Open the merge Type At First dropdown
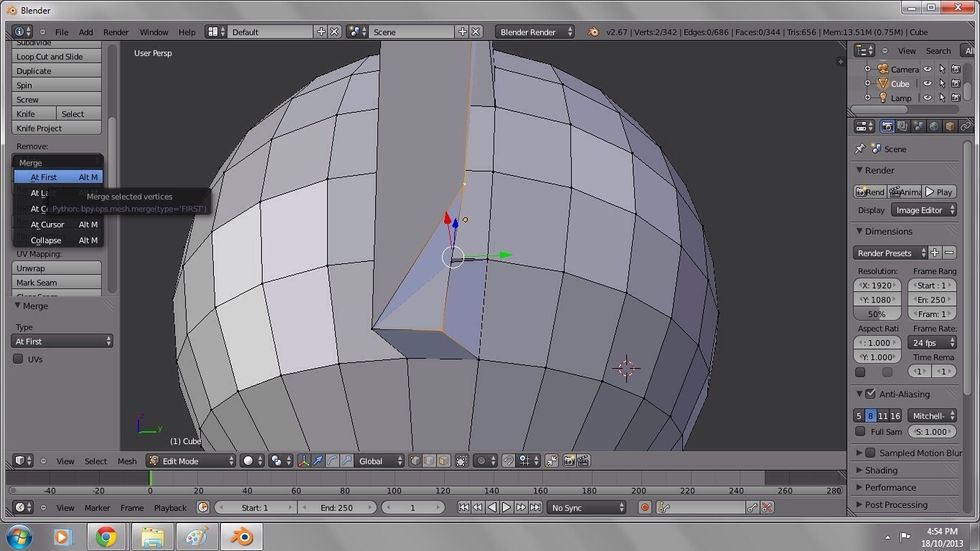The image size is (980, 551). [62, 341]
